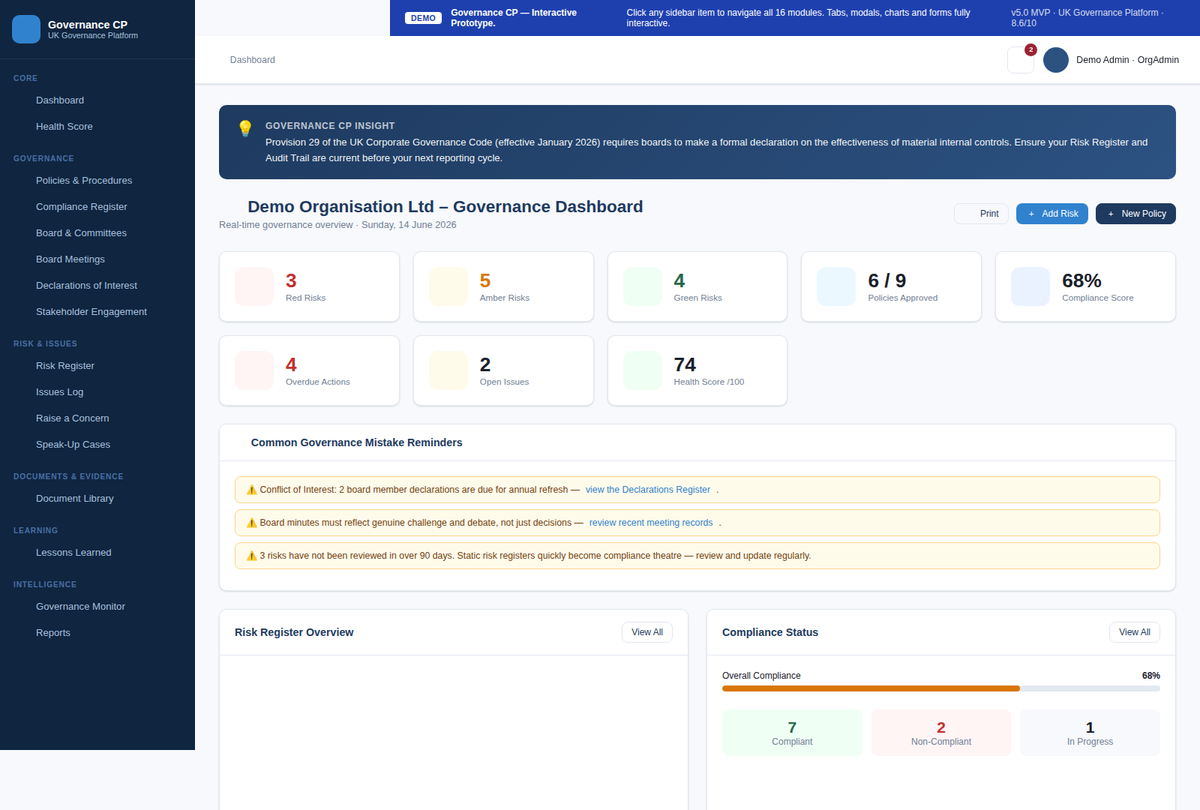The image size is (1200, 810).
Task: Click the blue Governance CP logo square
Action: tap(26, 29)
